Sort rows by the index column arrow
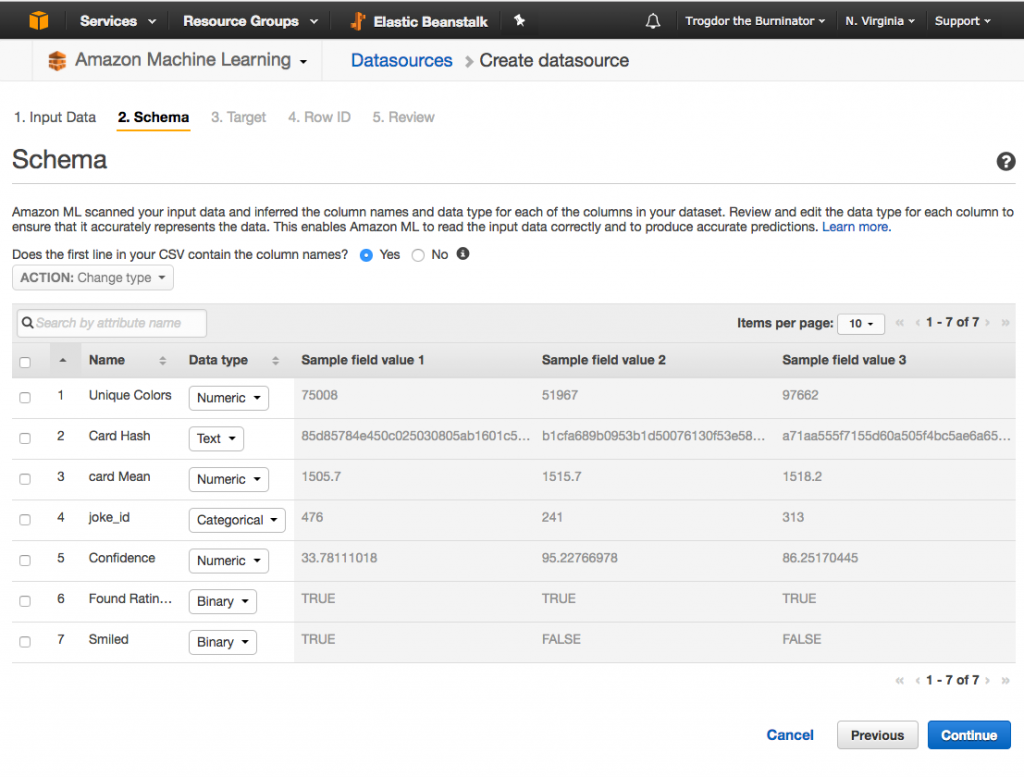This screenshot has width=1024, height=777. click(x=63, y=360)
